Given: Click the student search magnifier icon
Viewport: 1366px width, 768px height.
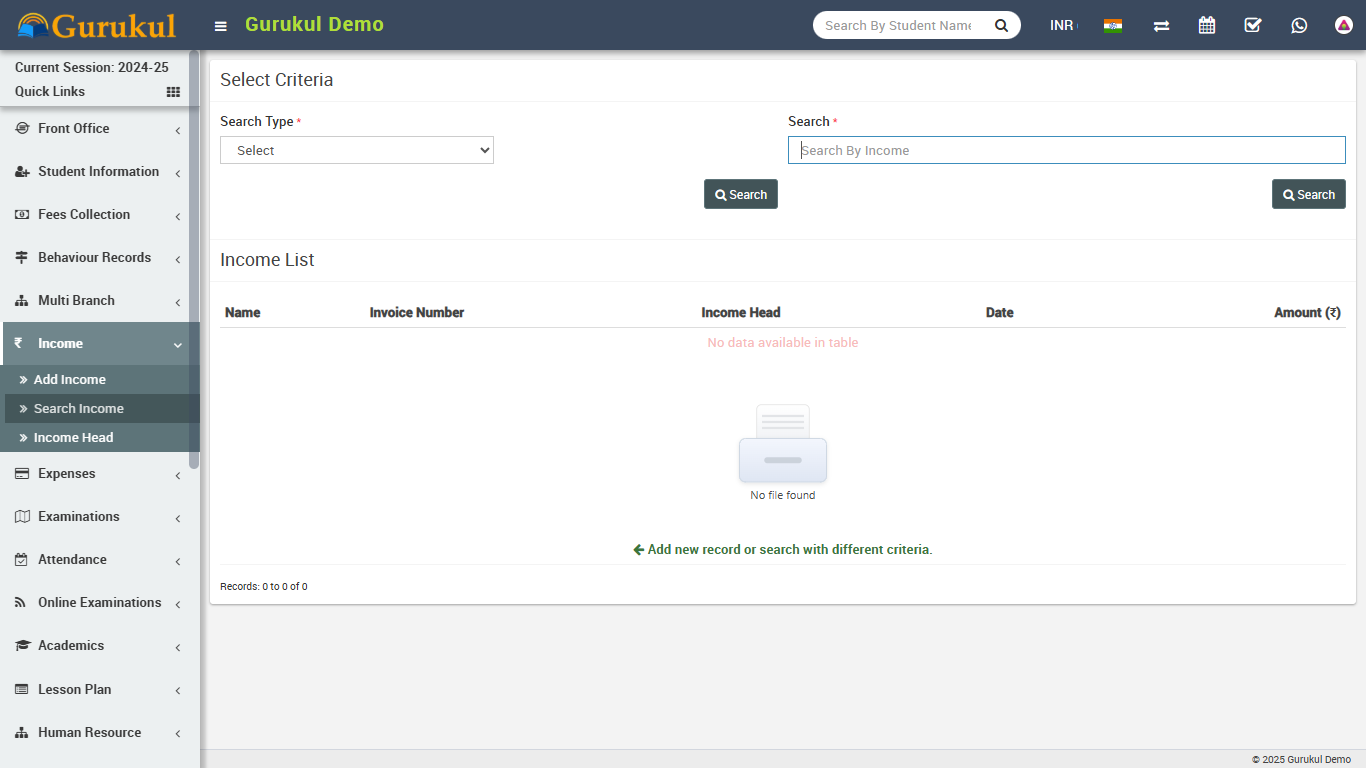Looking at the screenshot, I should click(x=1001, y=25).
